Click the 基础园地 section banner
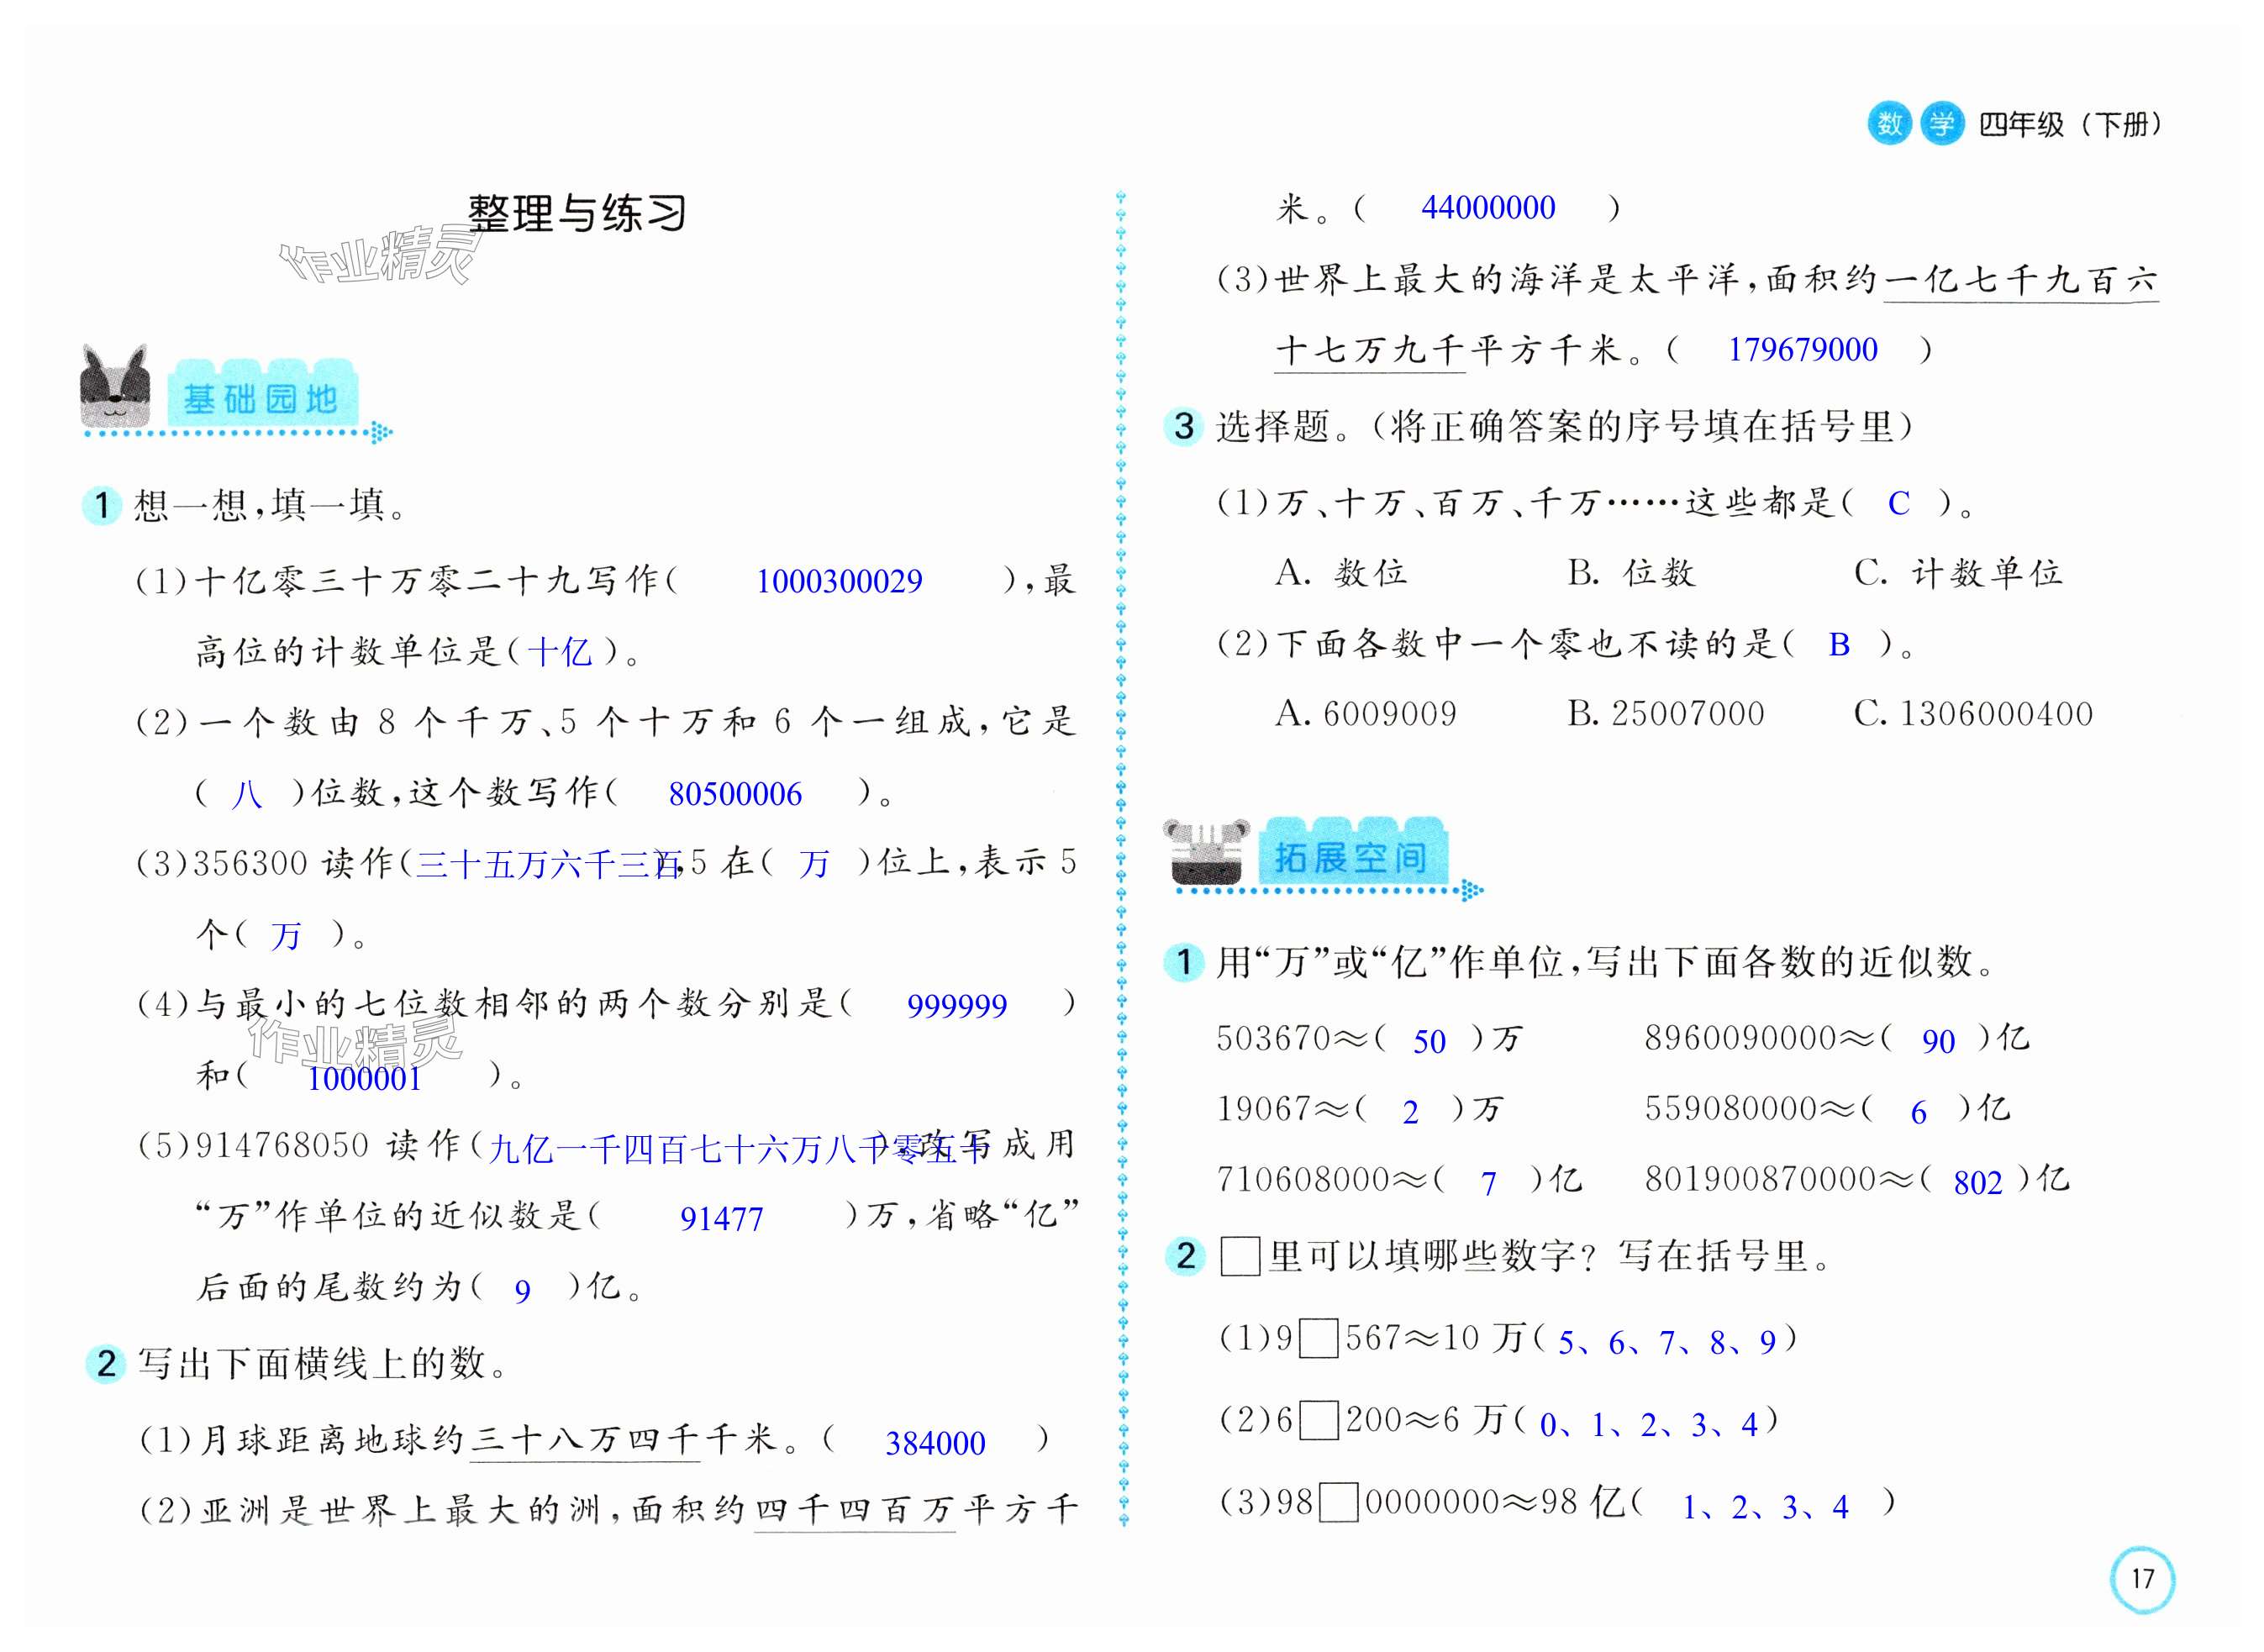Viewport: 2264px width, 1652px height. tap(261, 399)
